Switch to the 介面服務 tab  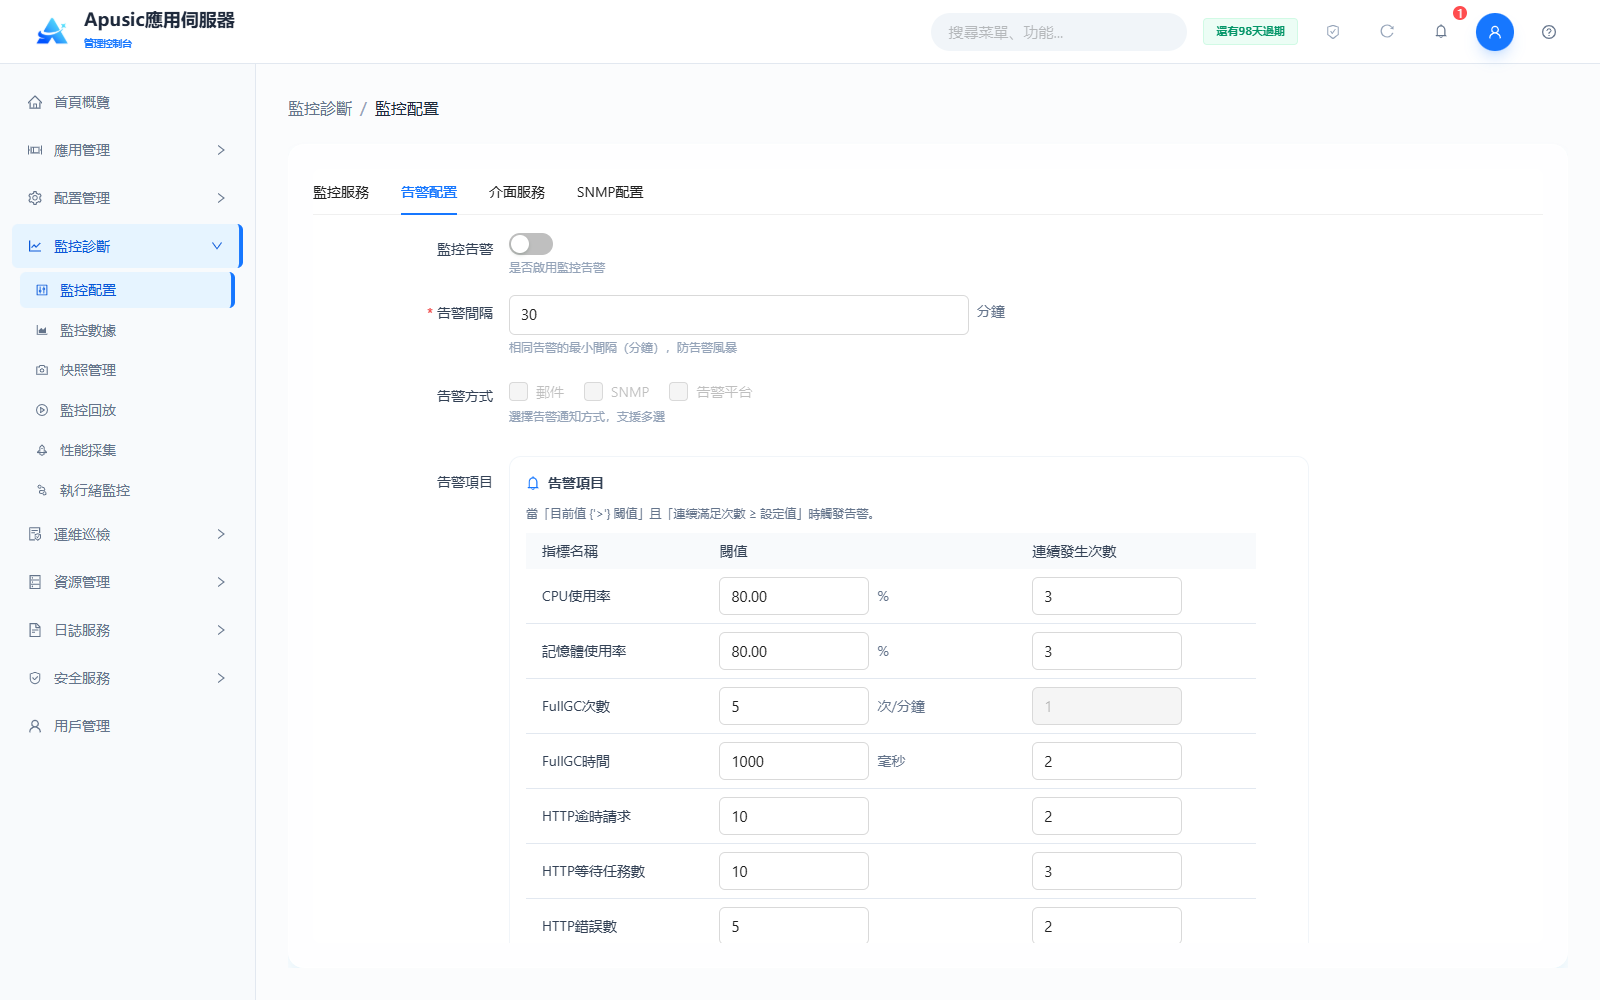pyautogui.click(x=517, y=192)
